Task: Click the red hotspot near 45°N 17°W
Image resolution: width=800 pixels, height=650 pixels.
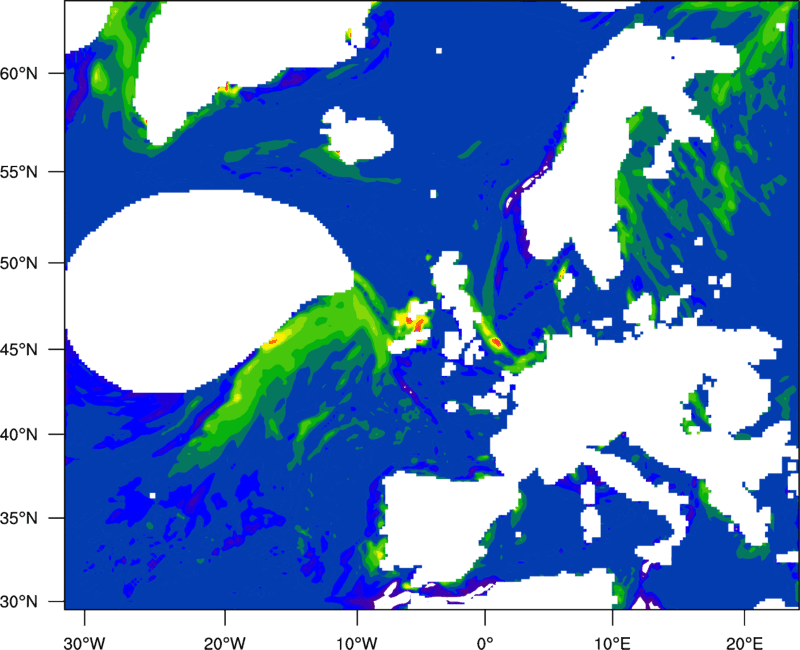Action: (272, 342)
